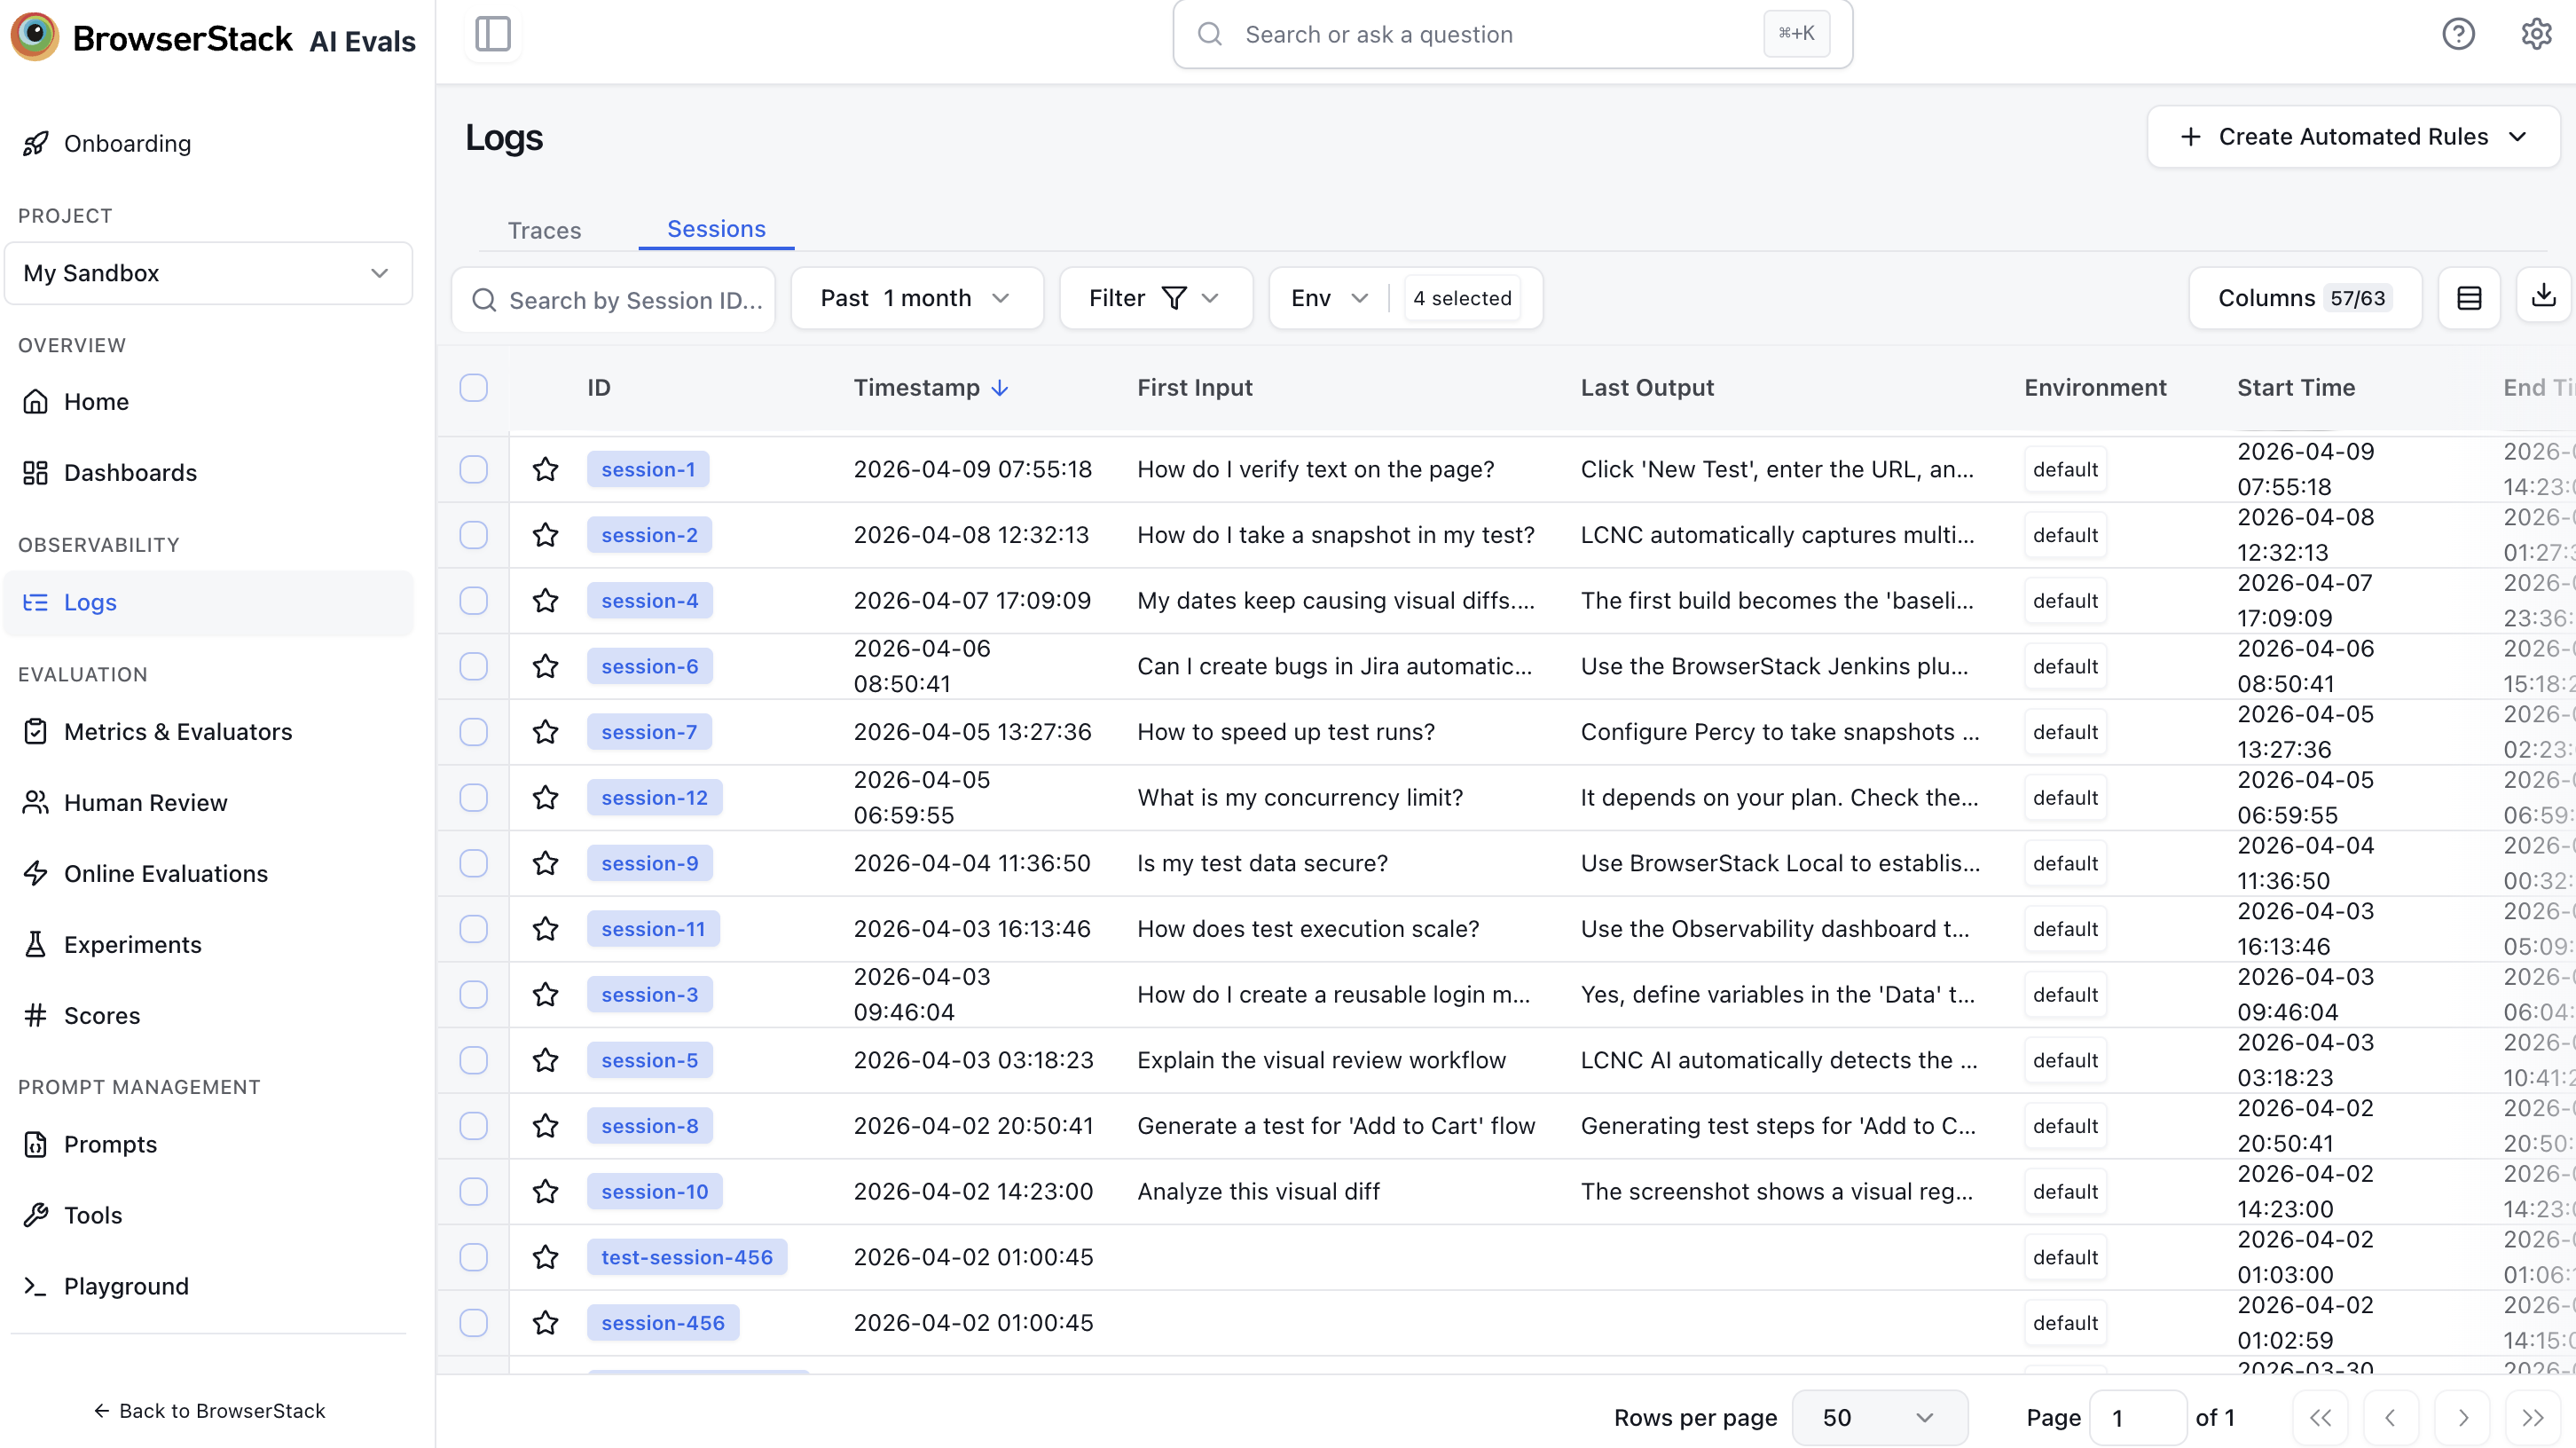This screenshot has width=2576, height=1448.
Task: Check the session-1 row checkbox
Action: 474,469
